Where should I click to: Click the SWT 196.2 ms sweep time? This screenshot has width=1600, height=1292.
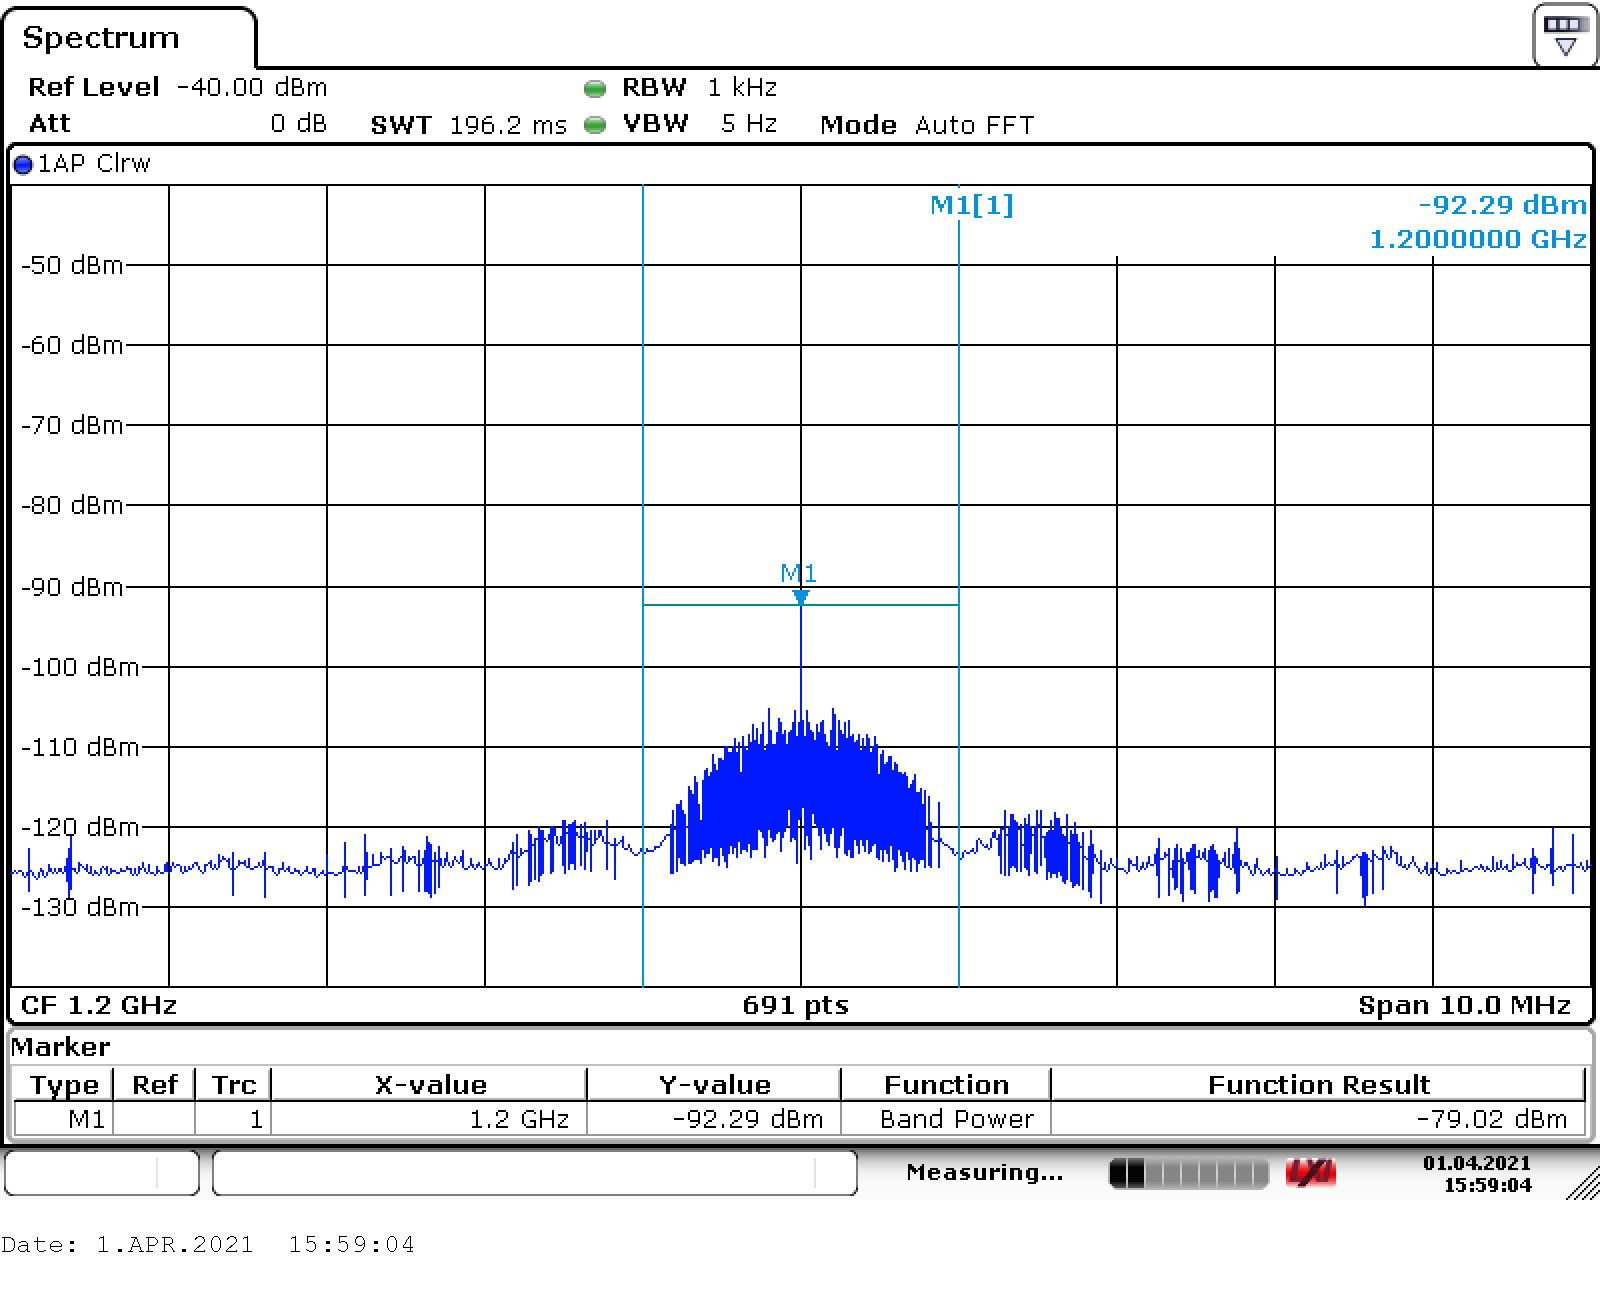[507, 126]
